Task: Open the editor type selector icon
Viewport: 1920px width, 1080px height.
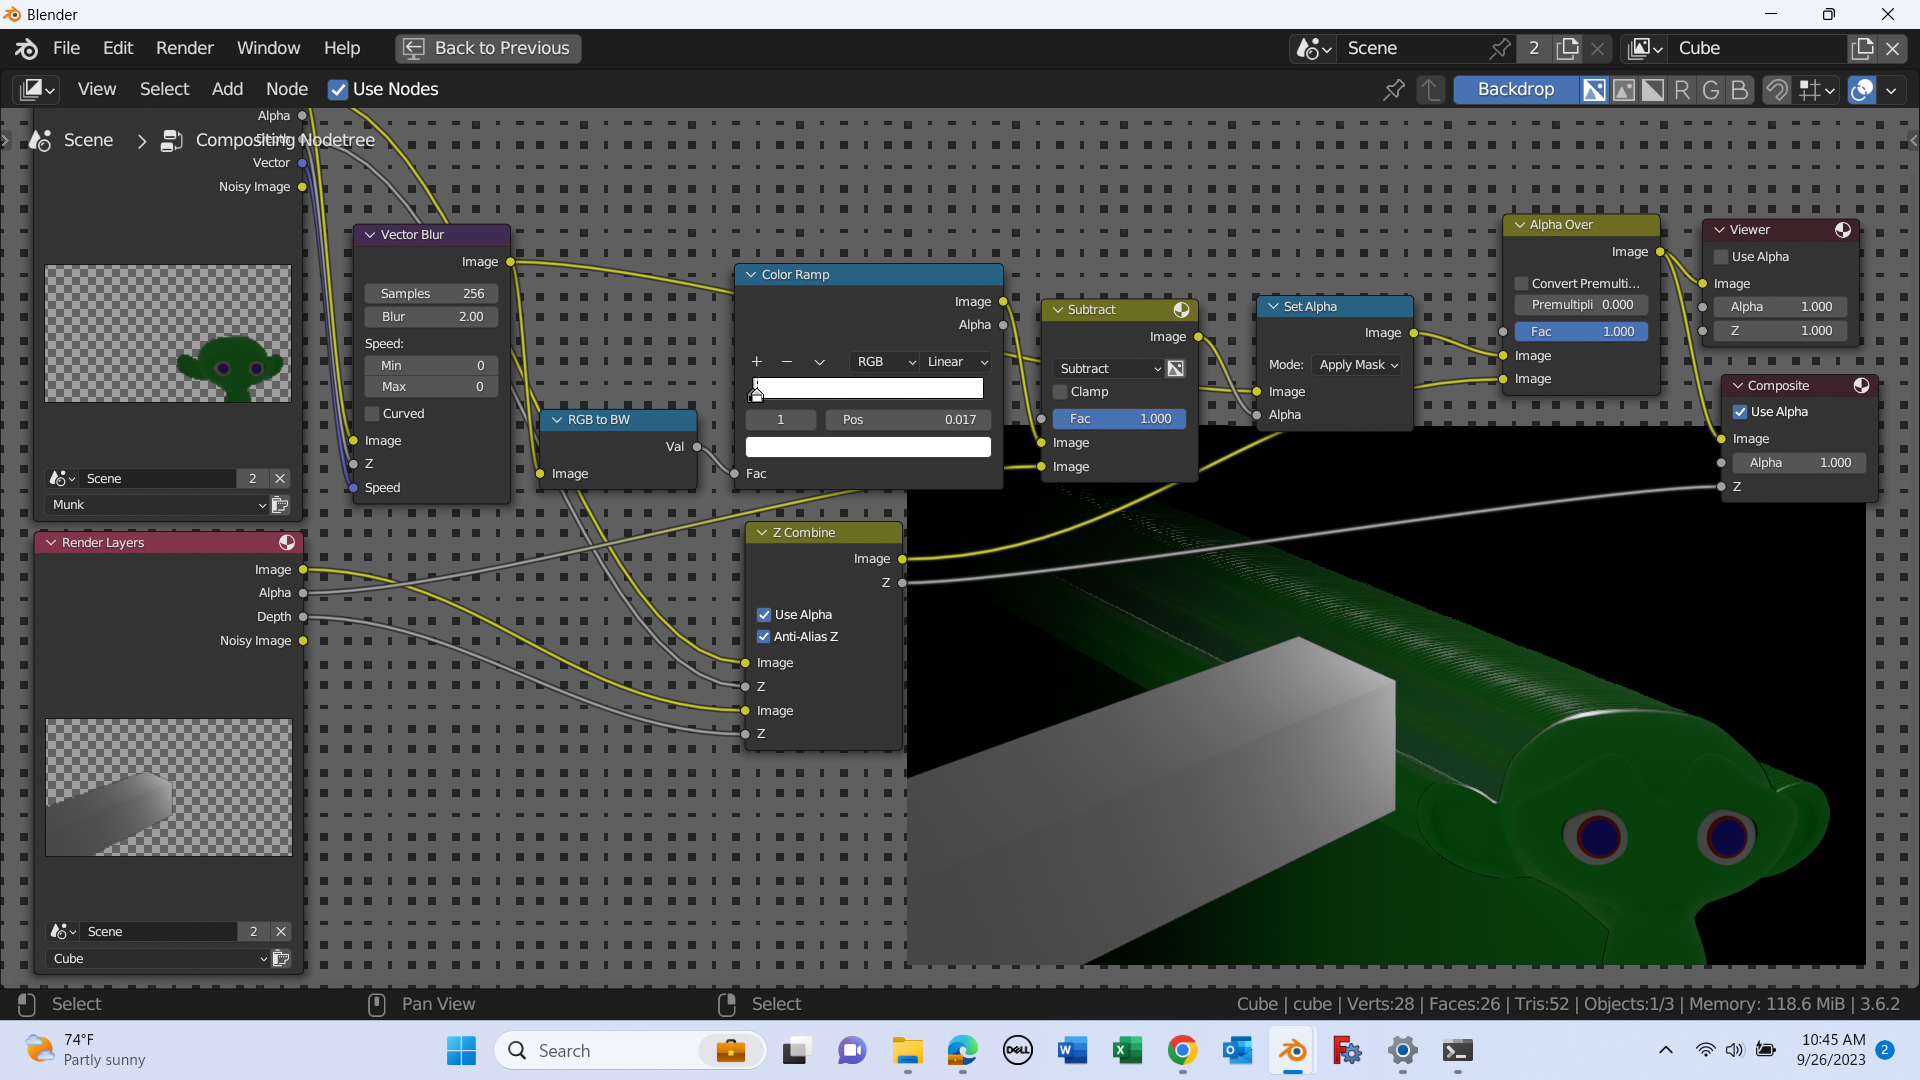Action: point(37,89)
